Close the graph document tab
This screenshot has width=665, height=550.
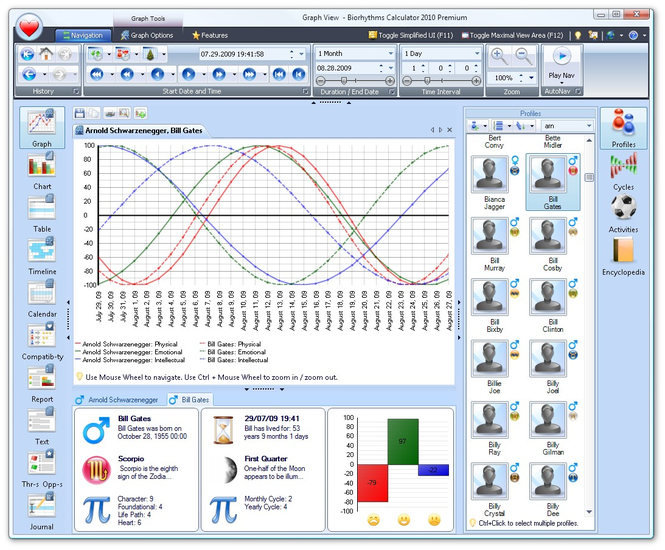coord(450,130)
